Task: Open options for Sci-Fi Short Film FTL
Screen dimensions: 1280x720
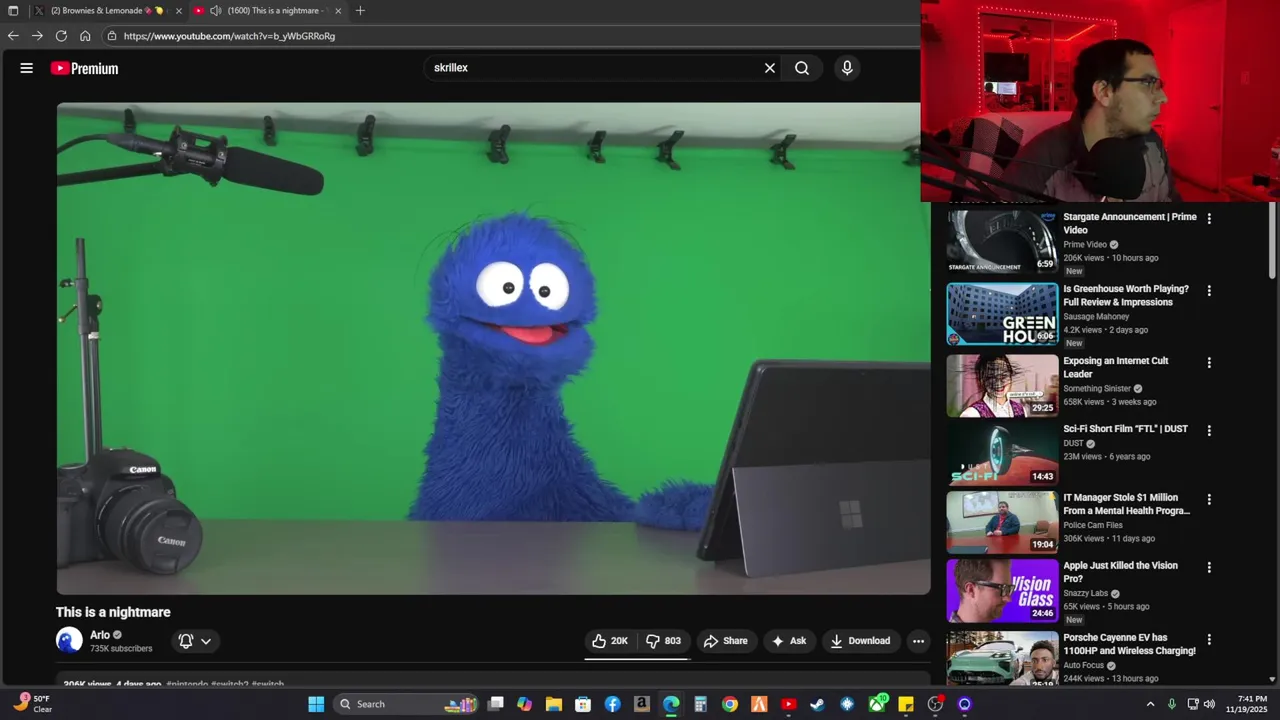Action: coord(1209,430)
